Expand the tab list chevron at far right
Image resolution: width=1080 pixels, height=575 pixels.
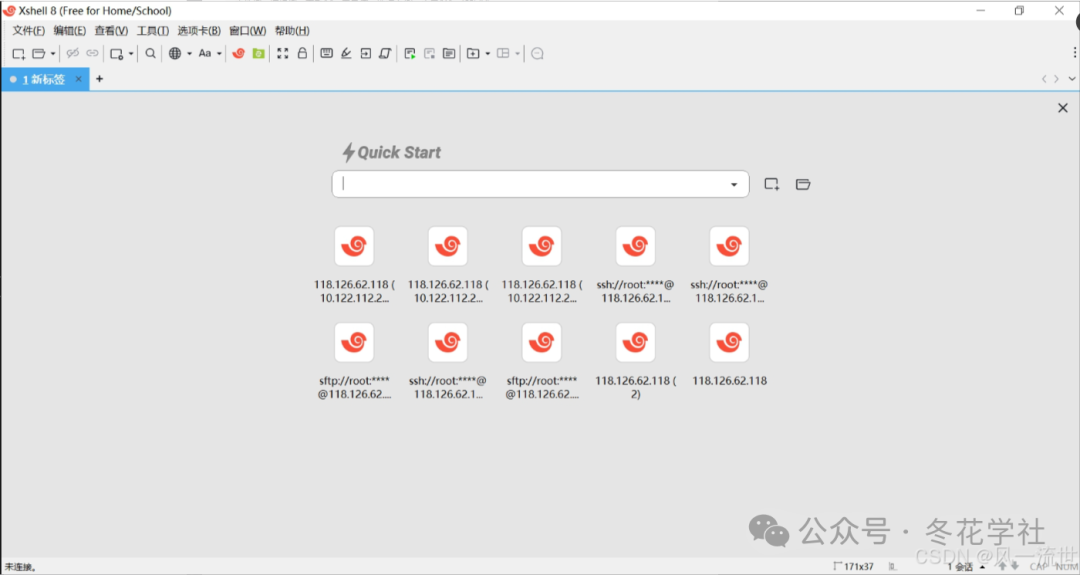coord(1072,79)
